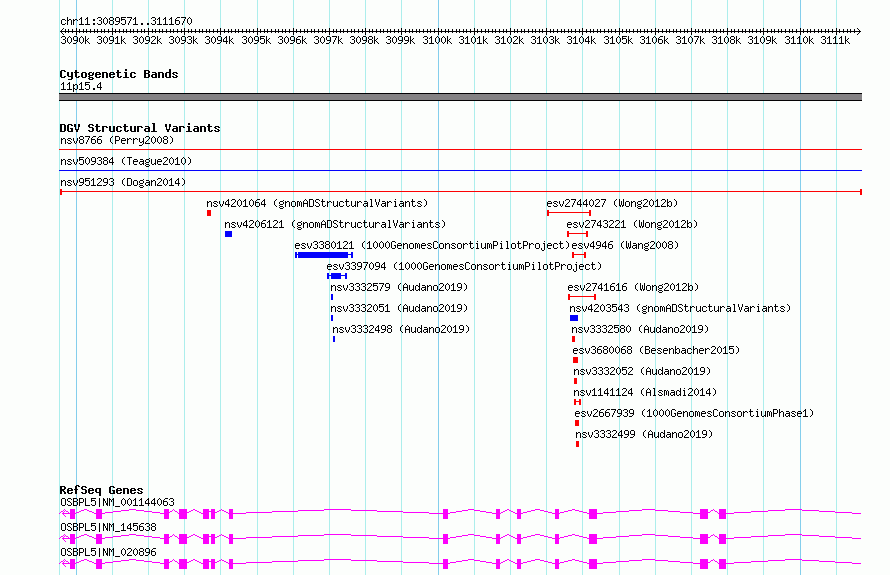The width and height of the screenshot is (890, 575).
Task: Select the magenta NM_145638 transcript glyph
Action: pos(460,539)
